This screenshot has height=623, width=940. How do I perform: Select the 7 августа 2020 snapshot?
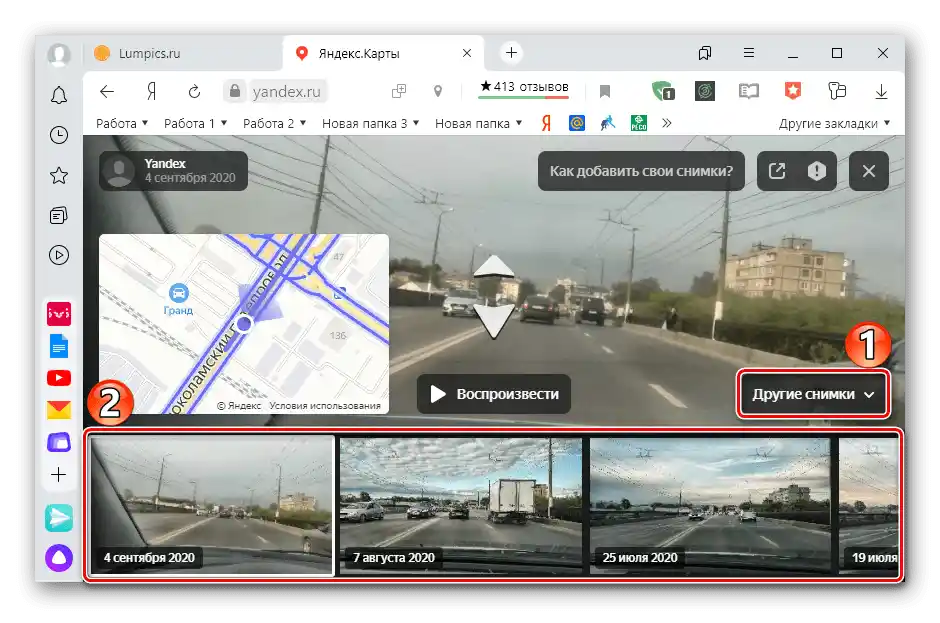[460, 506]
